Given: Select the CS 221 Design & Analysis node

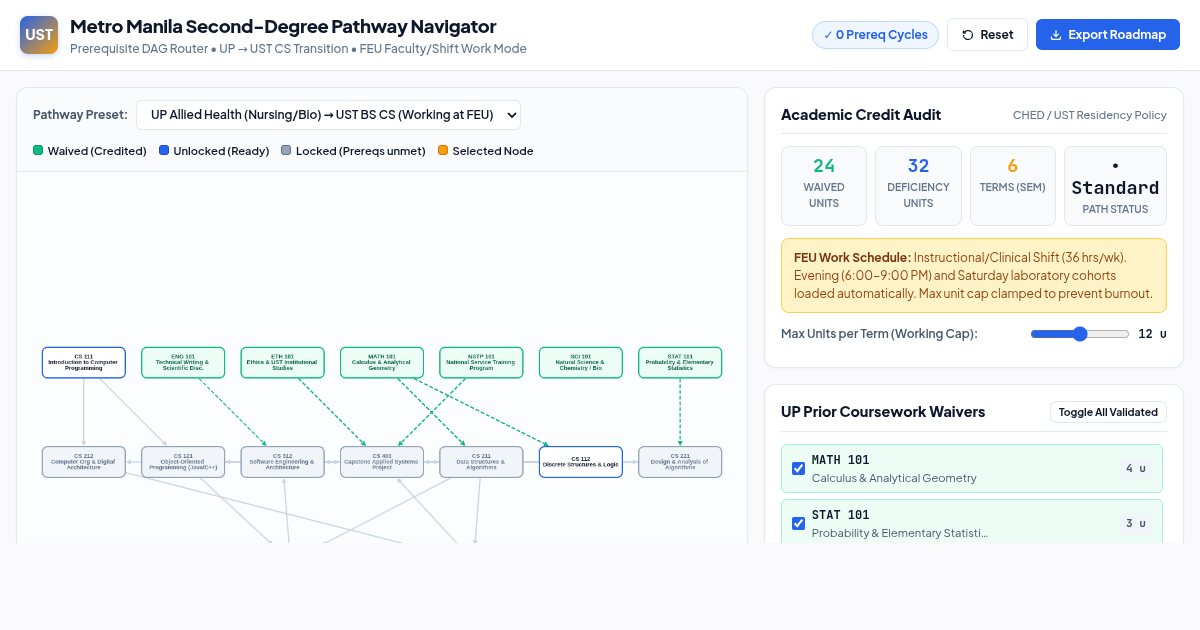Looking at the screenshot, I should pos(680,462).
